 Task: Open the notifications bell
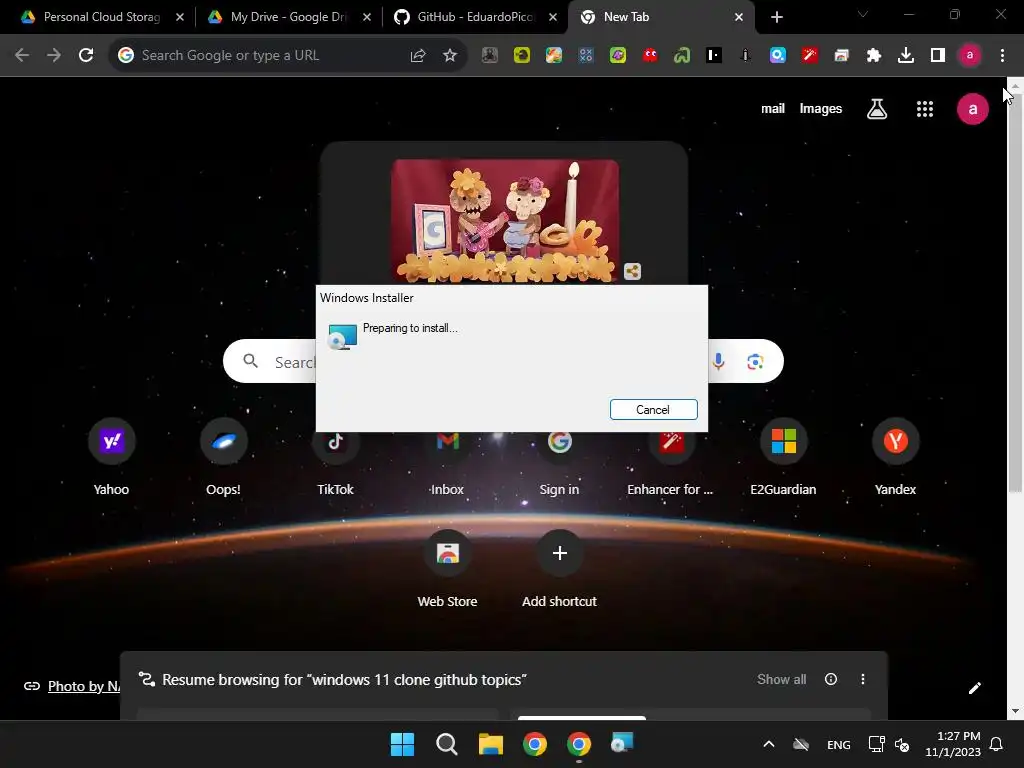coord(997,744)
